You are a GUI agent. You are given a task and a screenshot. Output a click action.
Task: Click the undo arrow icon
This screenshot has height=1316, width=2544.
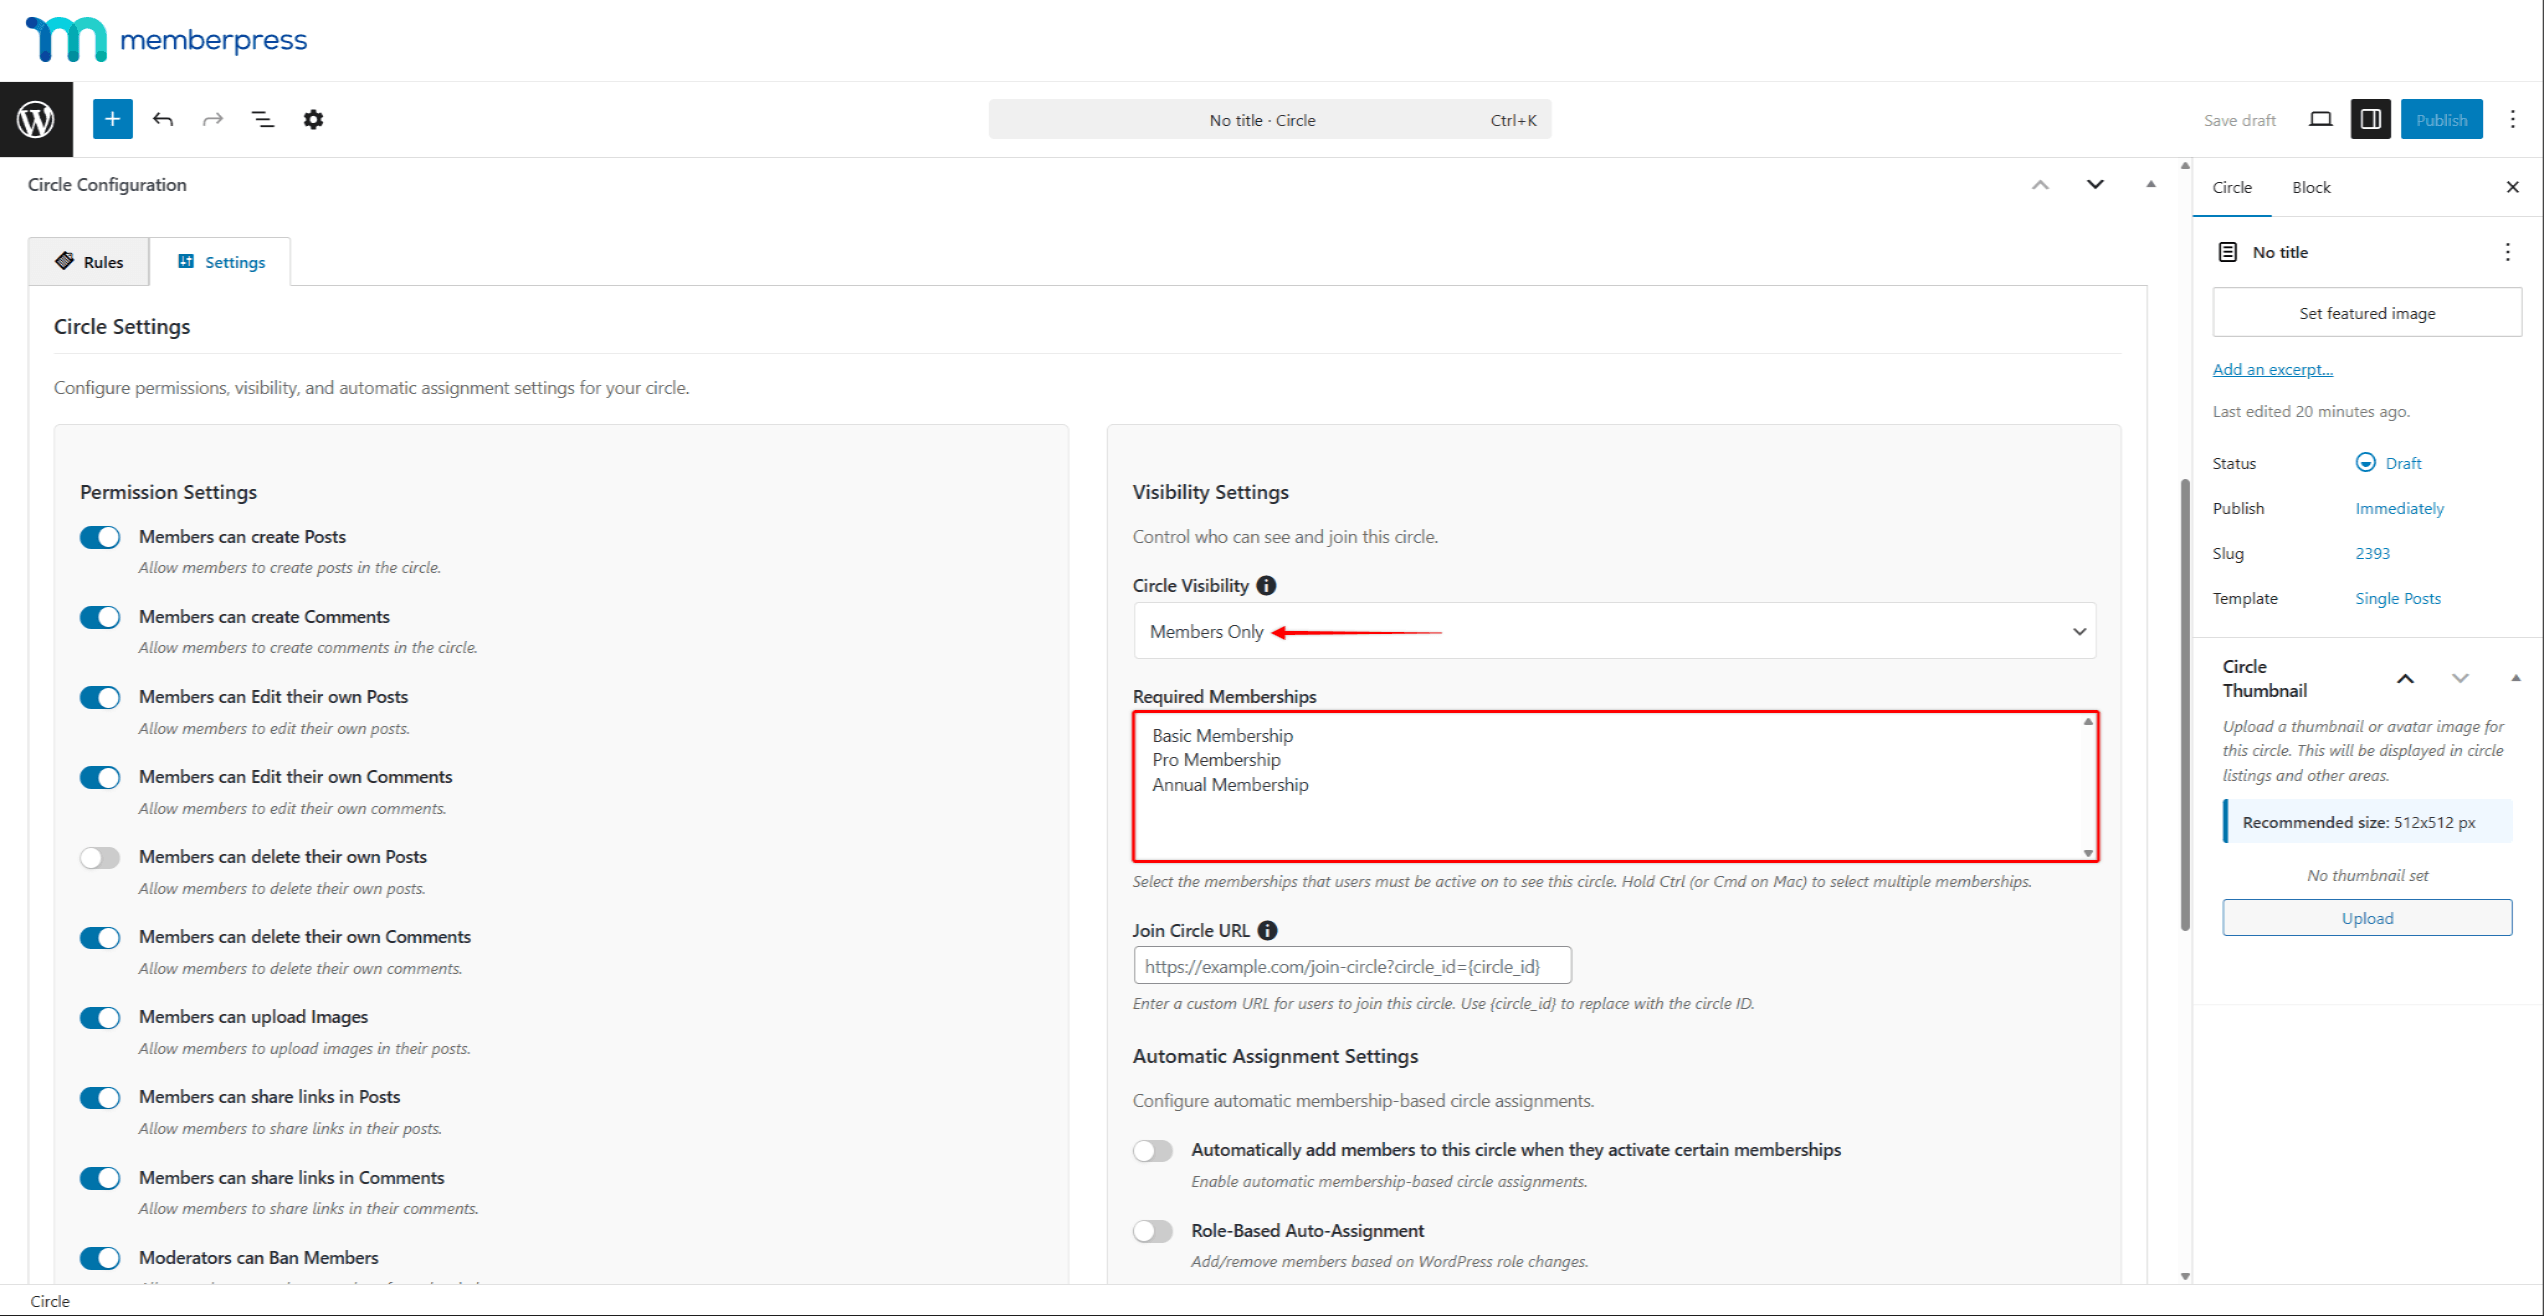click(163, 119)
